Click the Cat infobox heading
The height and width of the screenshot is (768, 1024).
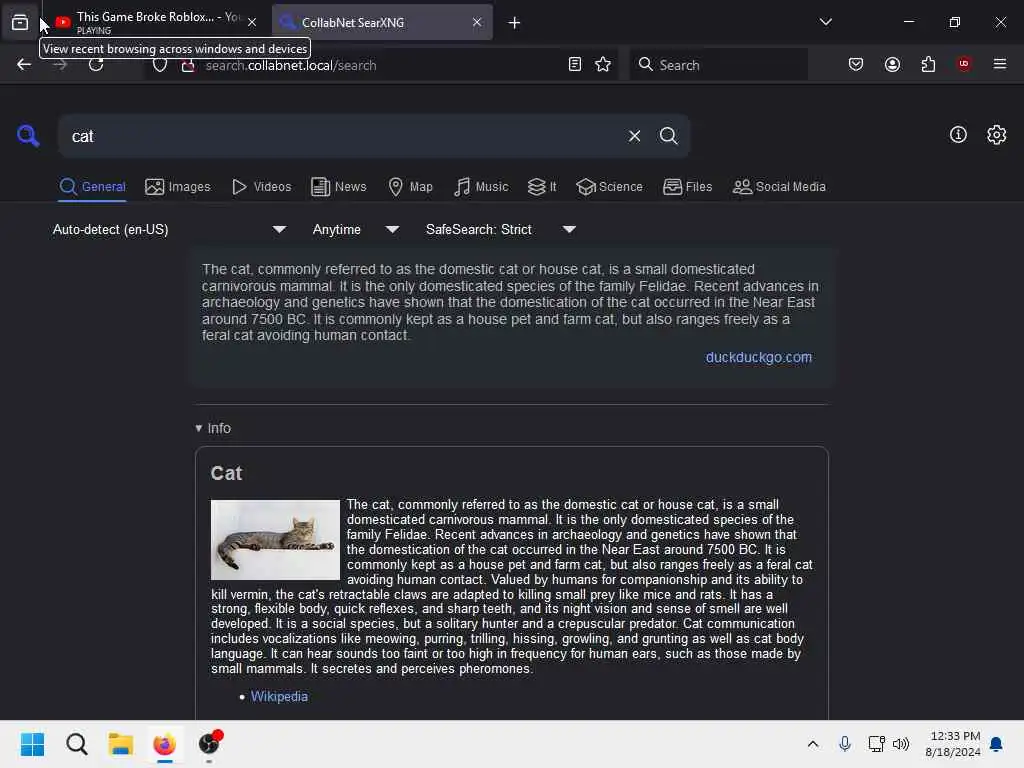pos(226,473)
